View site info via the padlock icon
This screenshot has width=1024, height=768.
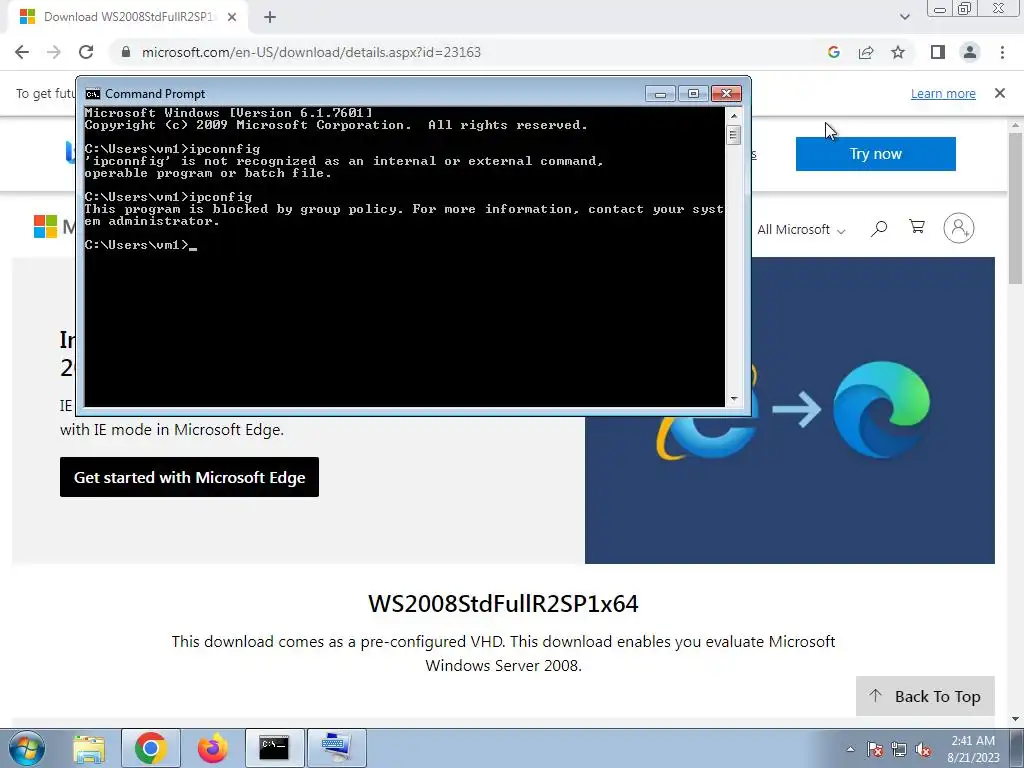coord(126,52)
